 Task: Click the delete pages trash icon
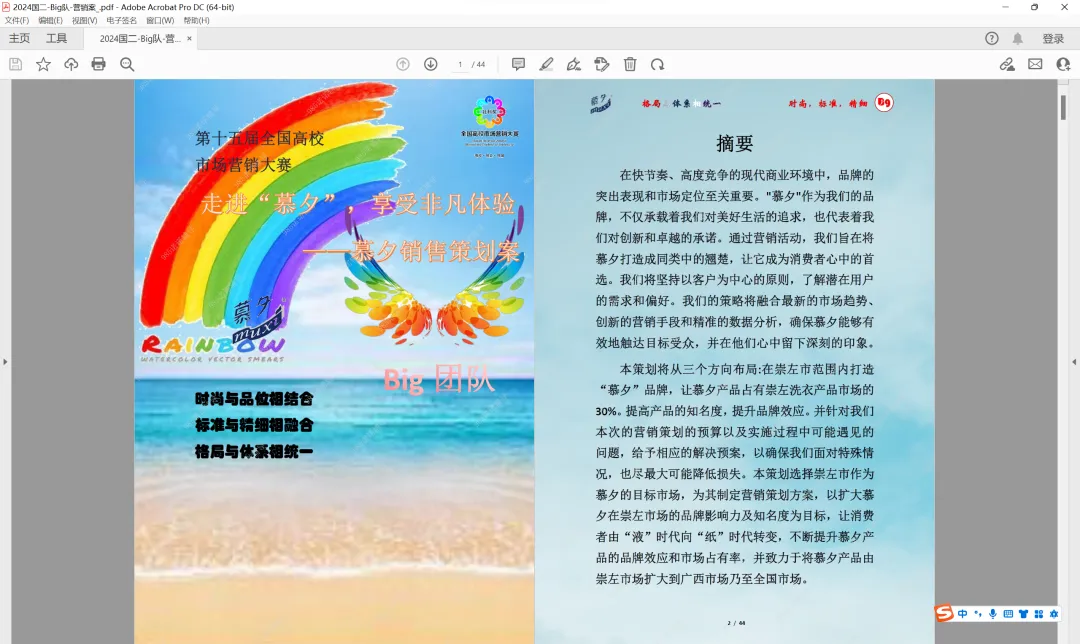630,64
